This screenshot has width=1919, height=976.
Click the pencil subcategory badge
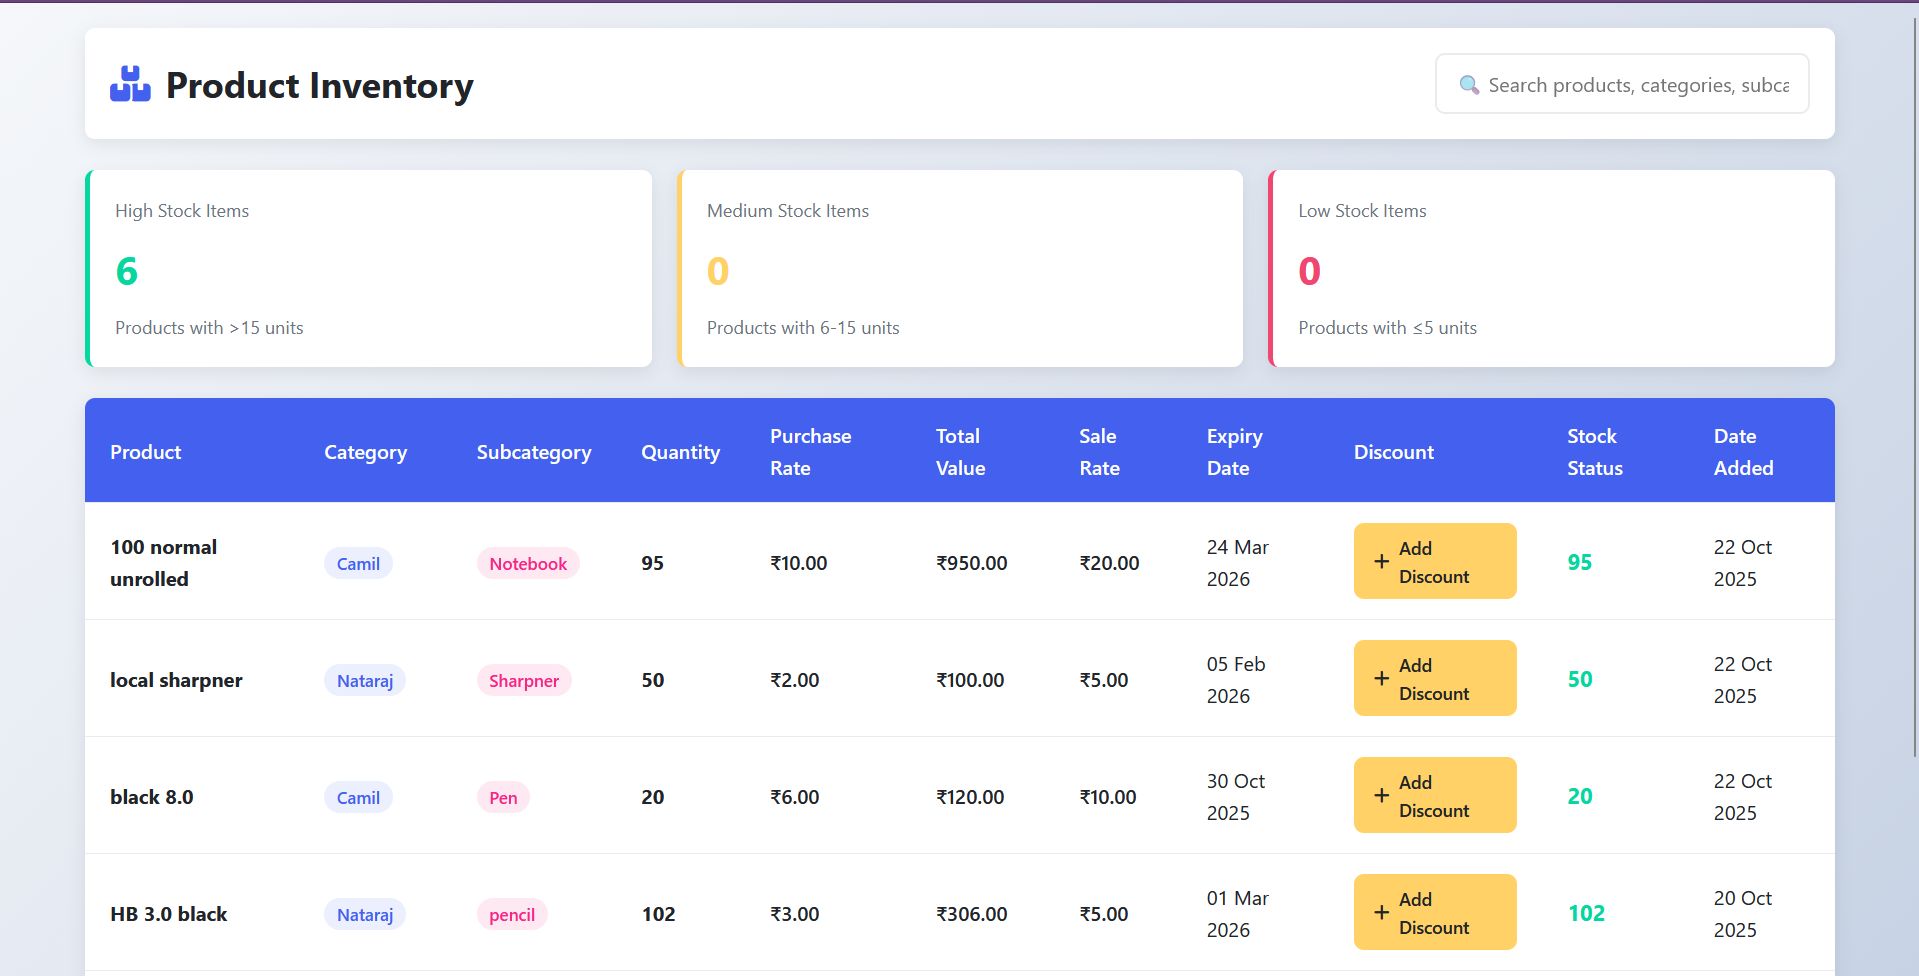point(511,915)
